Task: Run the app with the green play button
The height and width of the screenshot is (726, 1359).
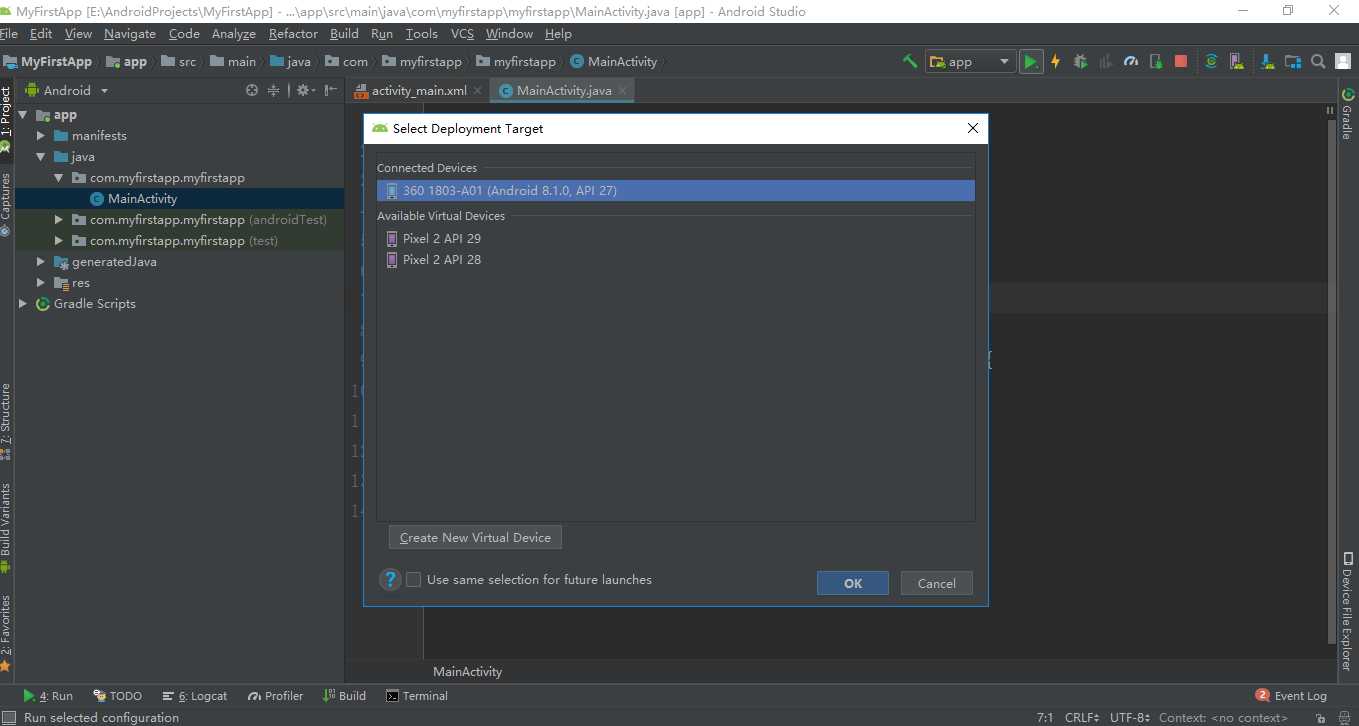Action: [1030, 61]
